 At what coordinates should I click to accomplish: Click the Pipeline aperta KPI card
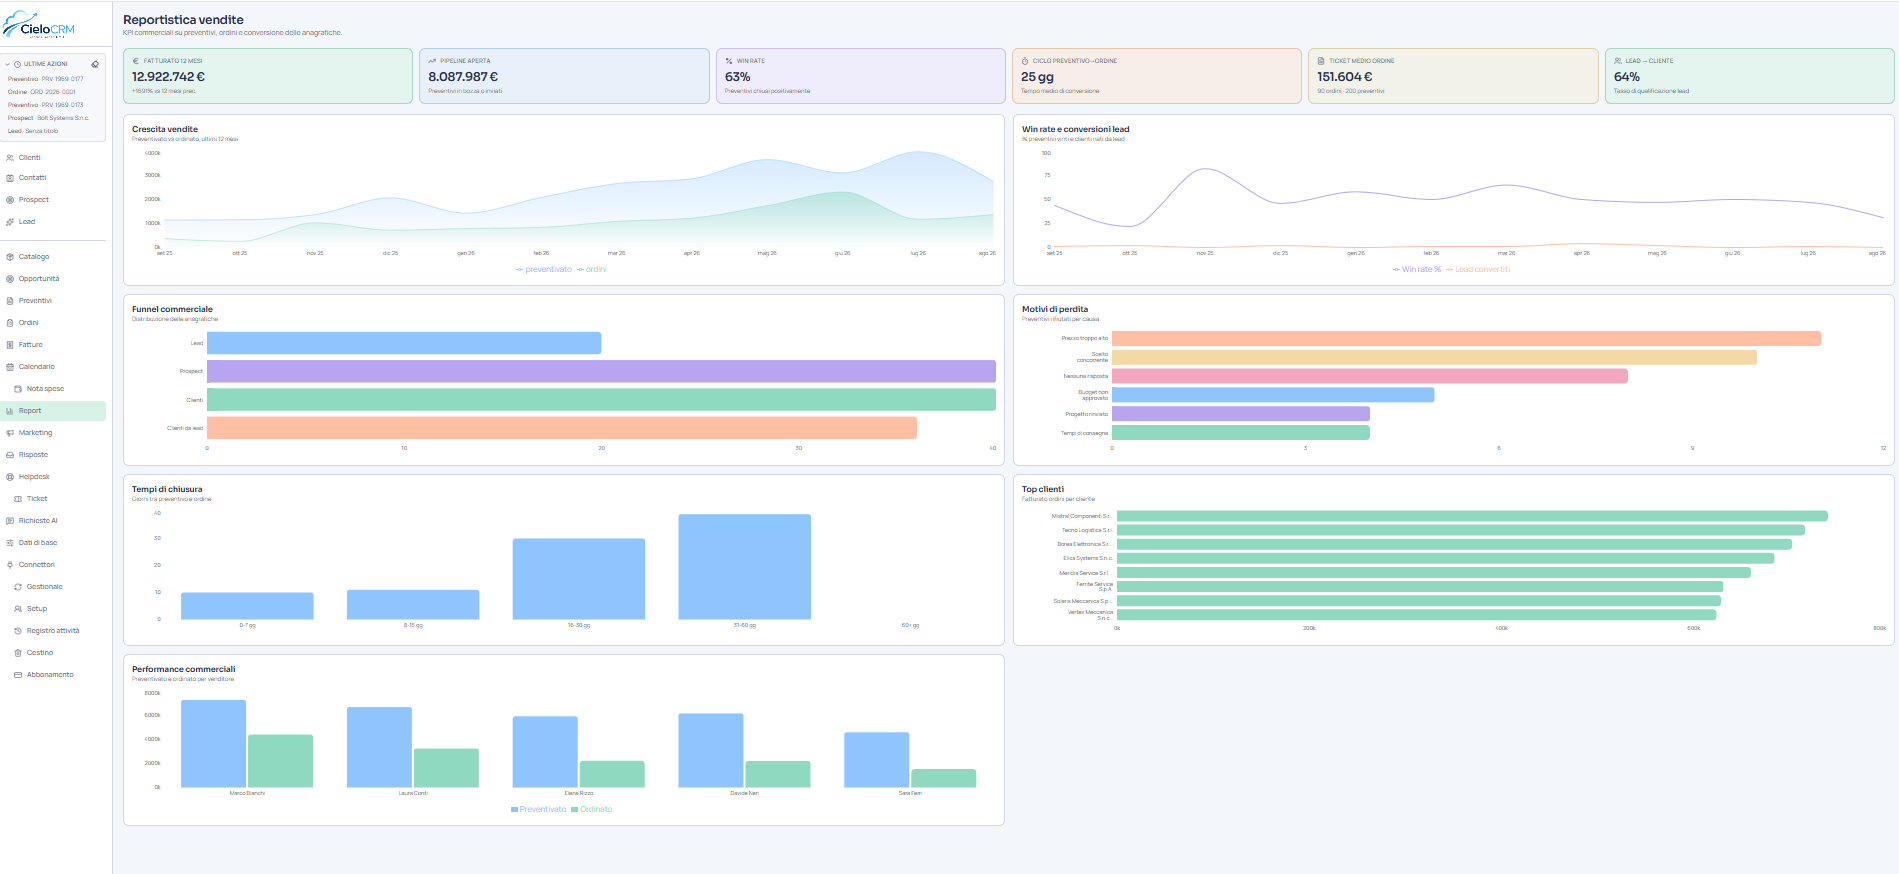(564, 76)
